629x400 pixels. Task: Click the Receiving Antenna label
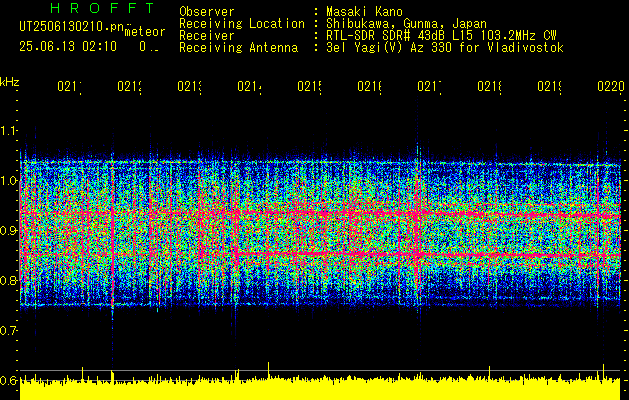click(238, 48)
